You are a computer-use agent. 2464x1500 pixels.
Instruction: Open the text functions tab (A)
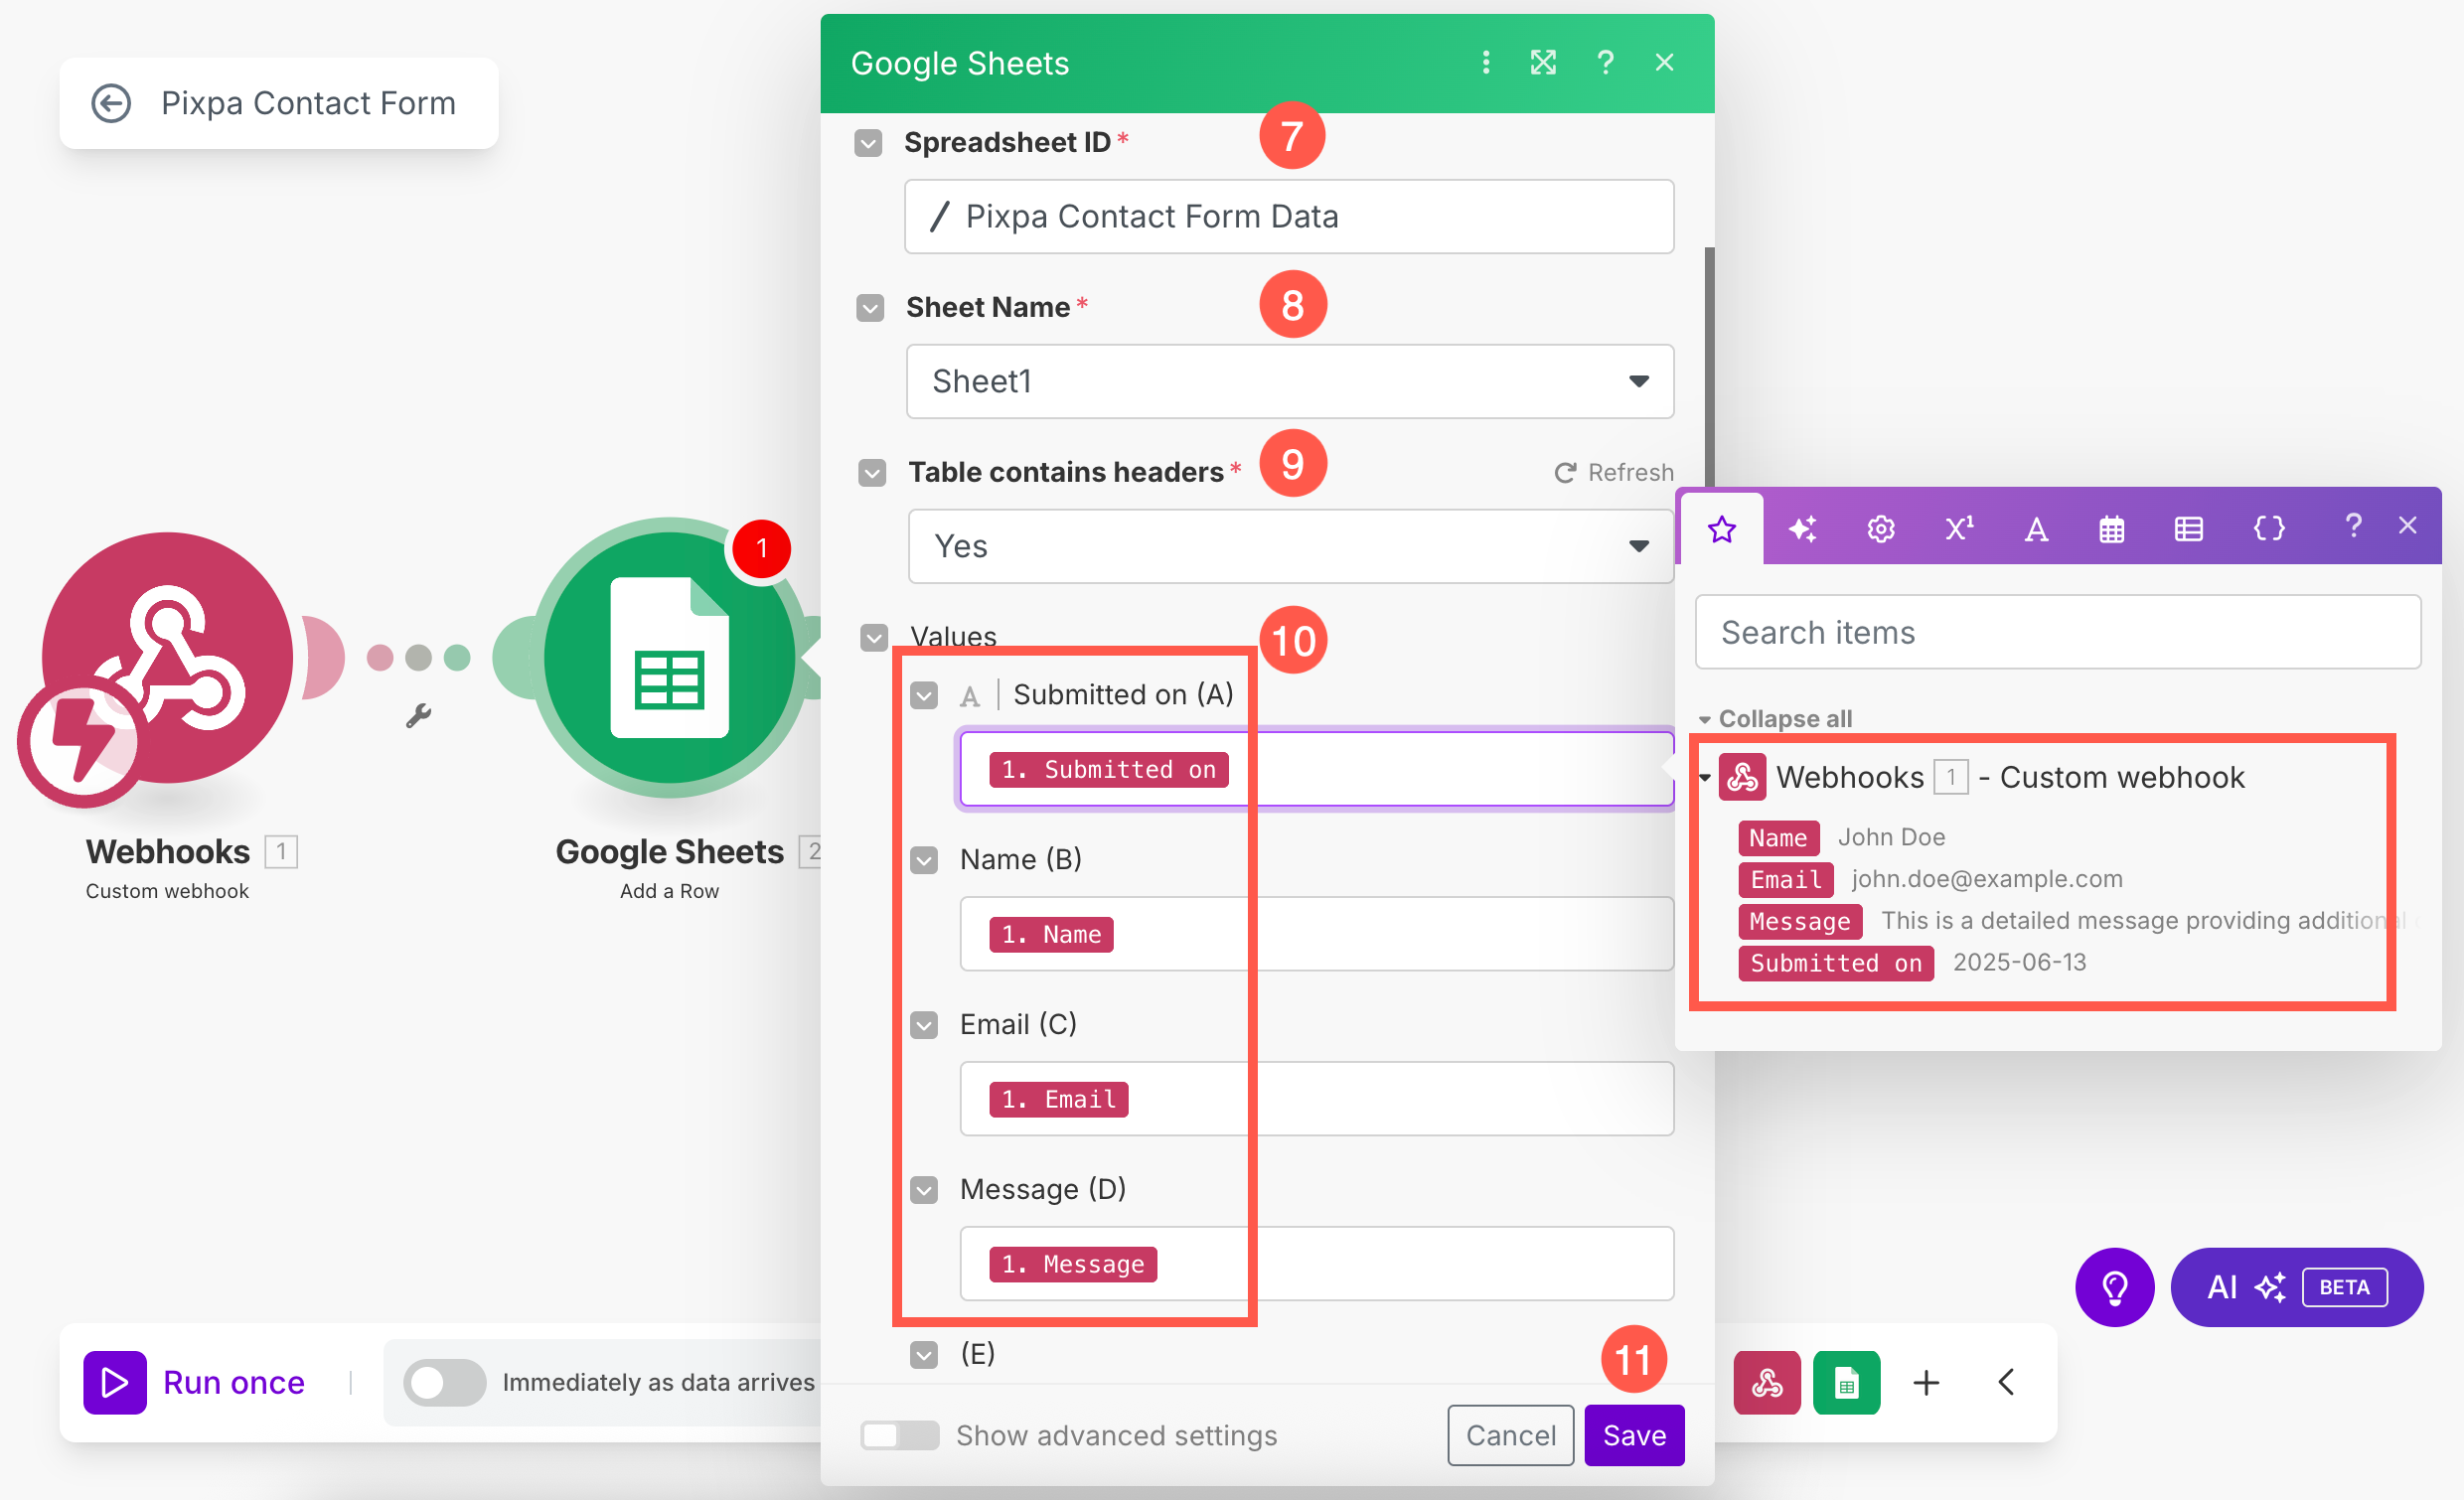2036,528
